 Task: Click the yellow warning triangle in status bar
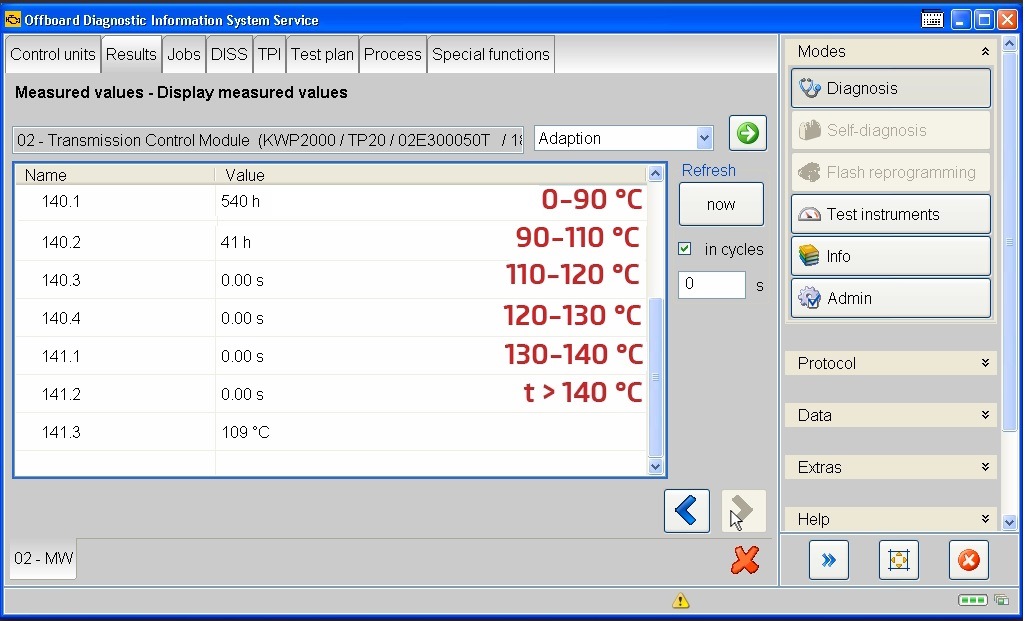click(681, 601)
